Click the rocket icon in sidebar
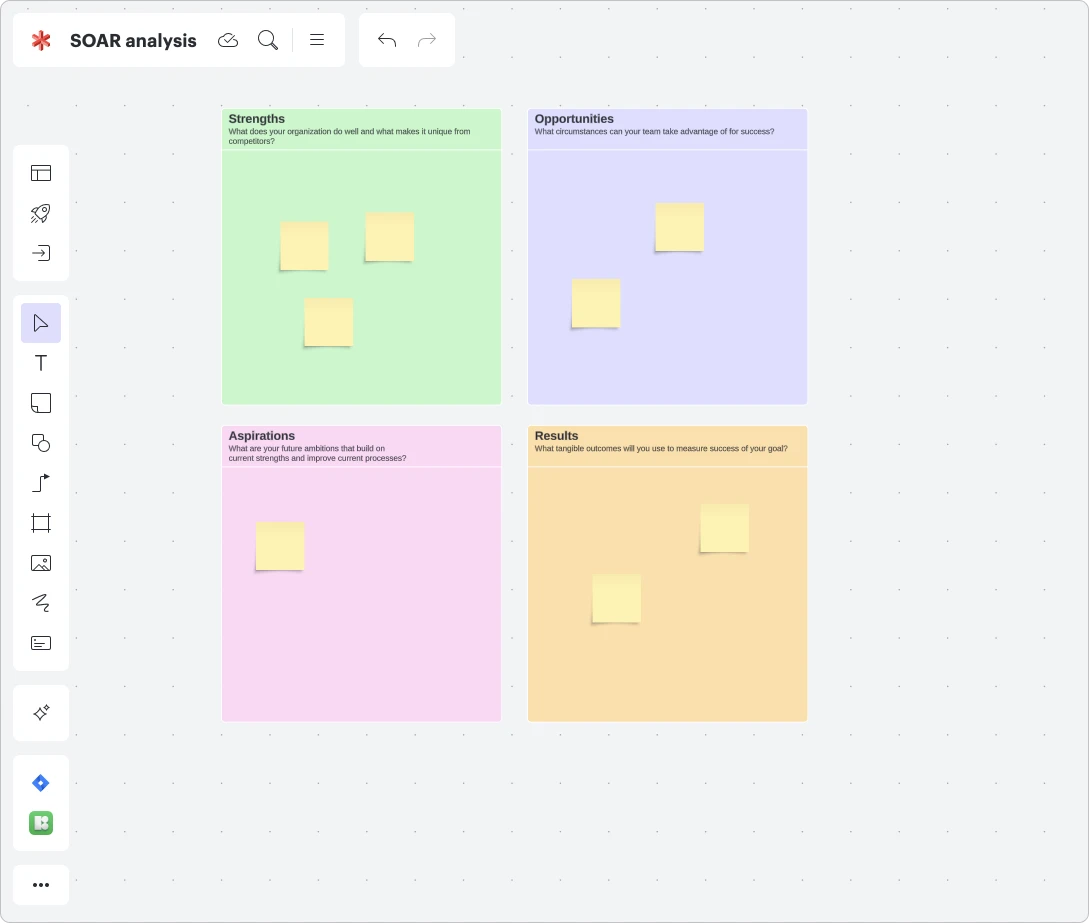1089x923 pixels. (41, 213)
